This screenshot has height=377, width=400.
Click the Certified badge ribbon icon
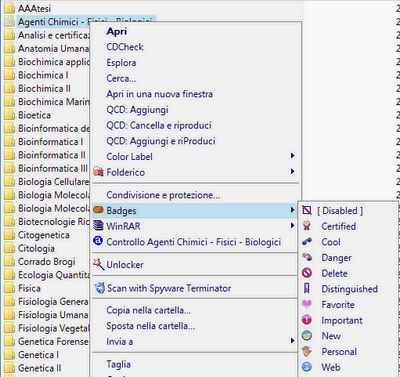[x=307, y=226]
